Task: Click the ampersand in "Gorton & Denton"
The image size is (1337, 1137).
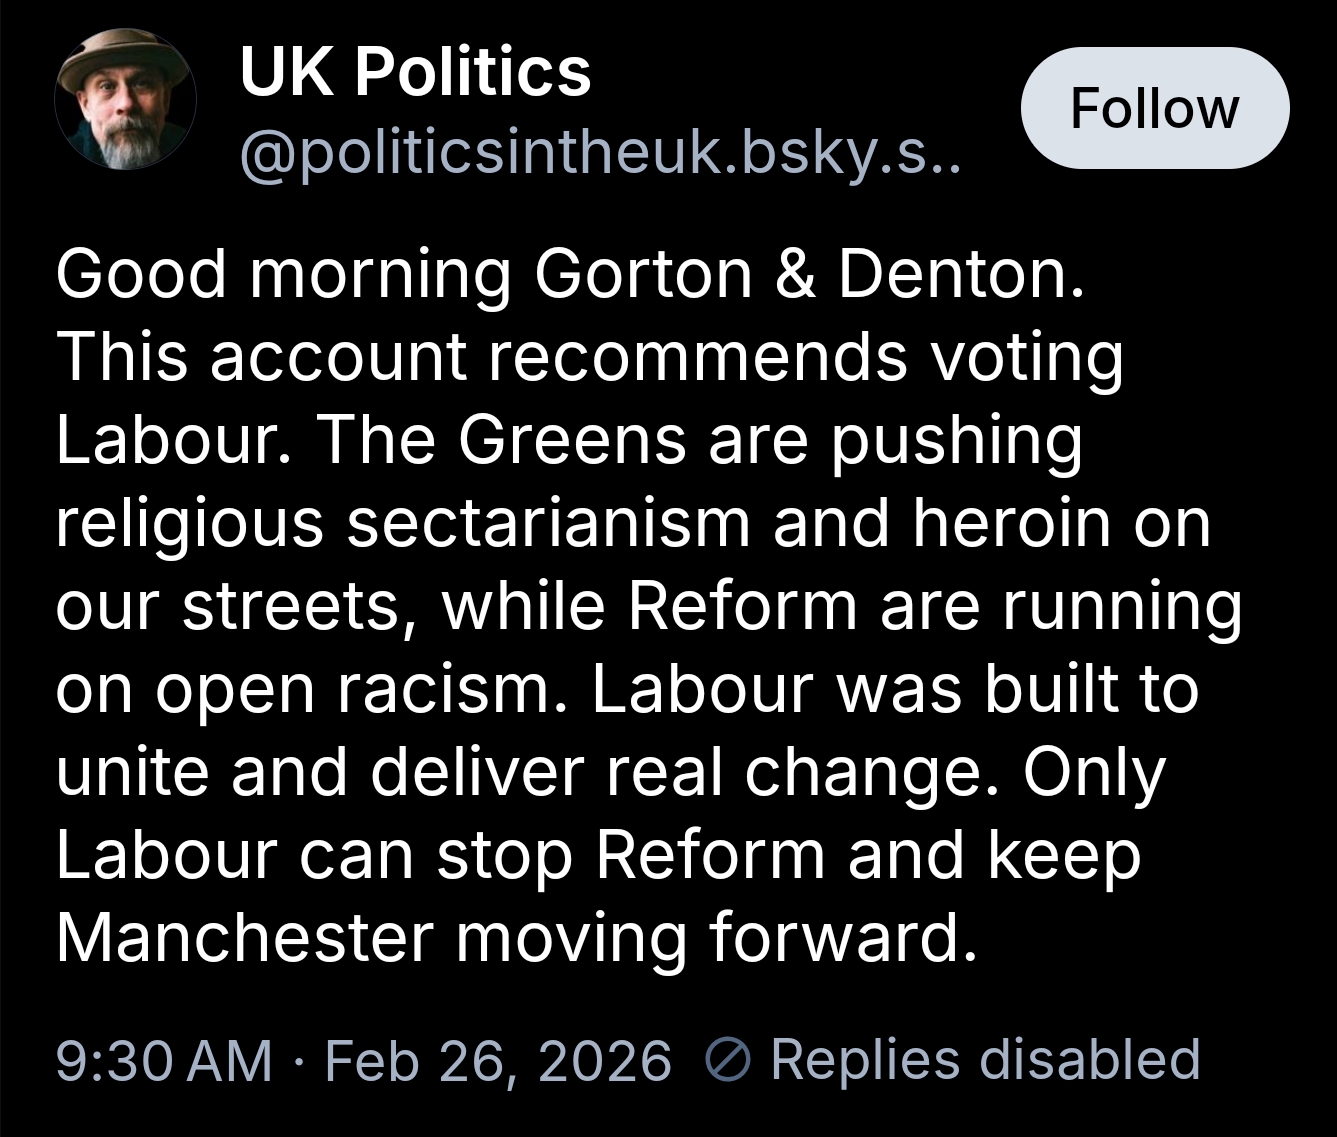Action: 795,273
